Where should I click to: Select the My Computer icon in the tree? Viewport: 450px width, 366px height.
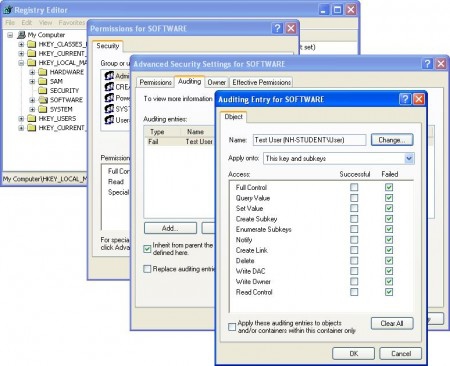(x=21, y=35)
